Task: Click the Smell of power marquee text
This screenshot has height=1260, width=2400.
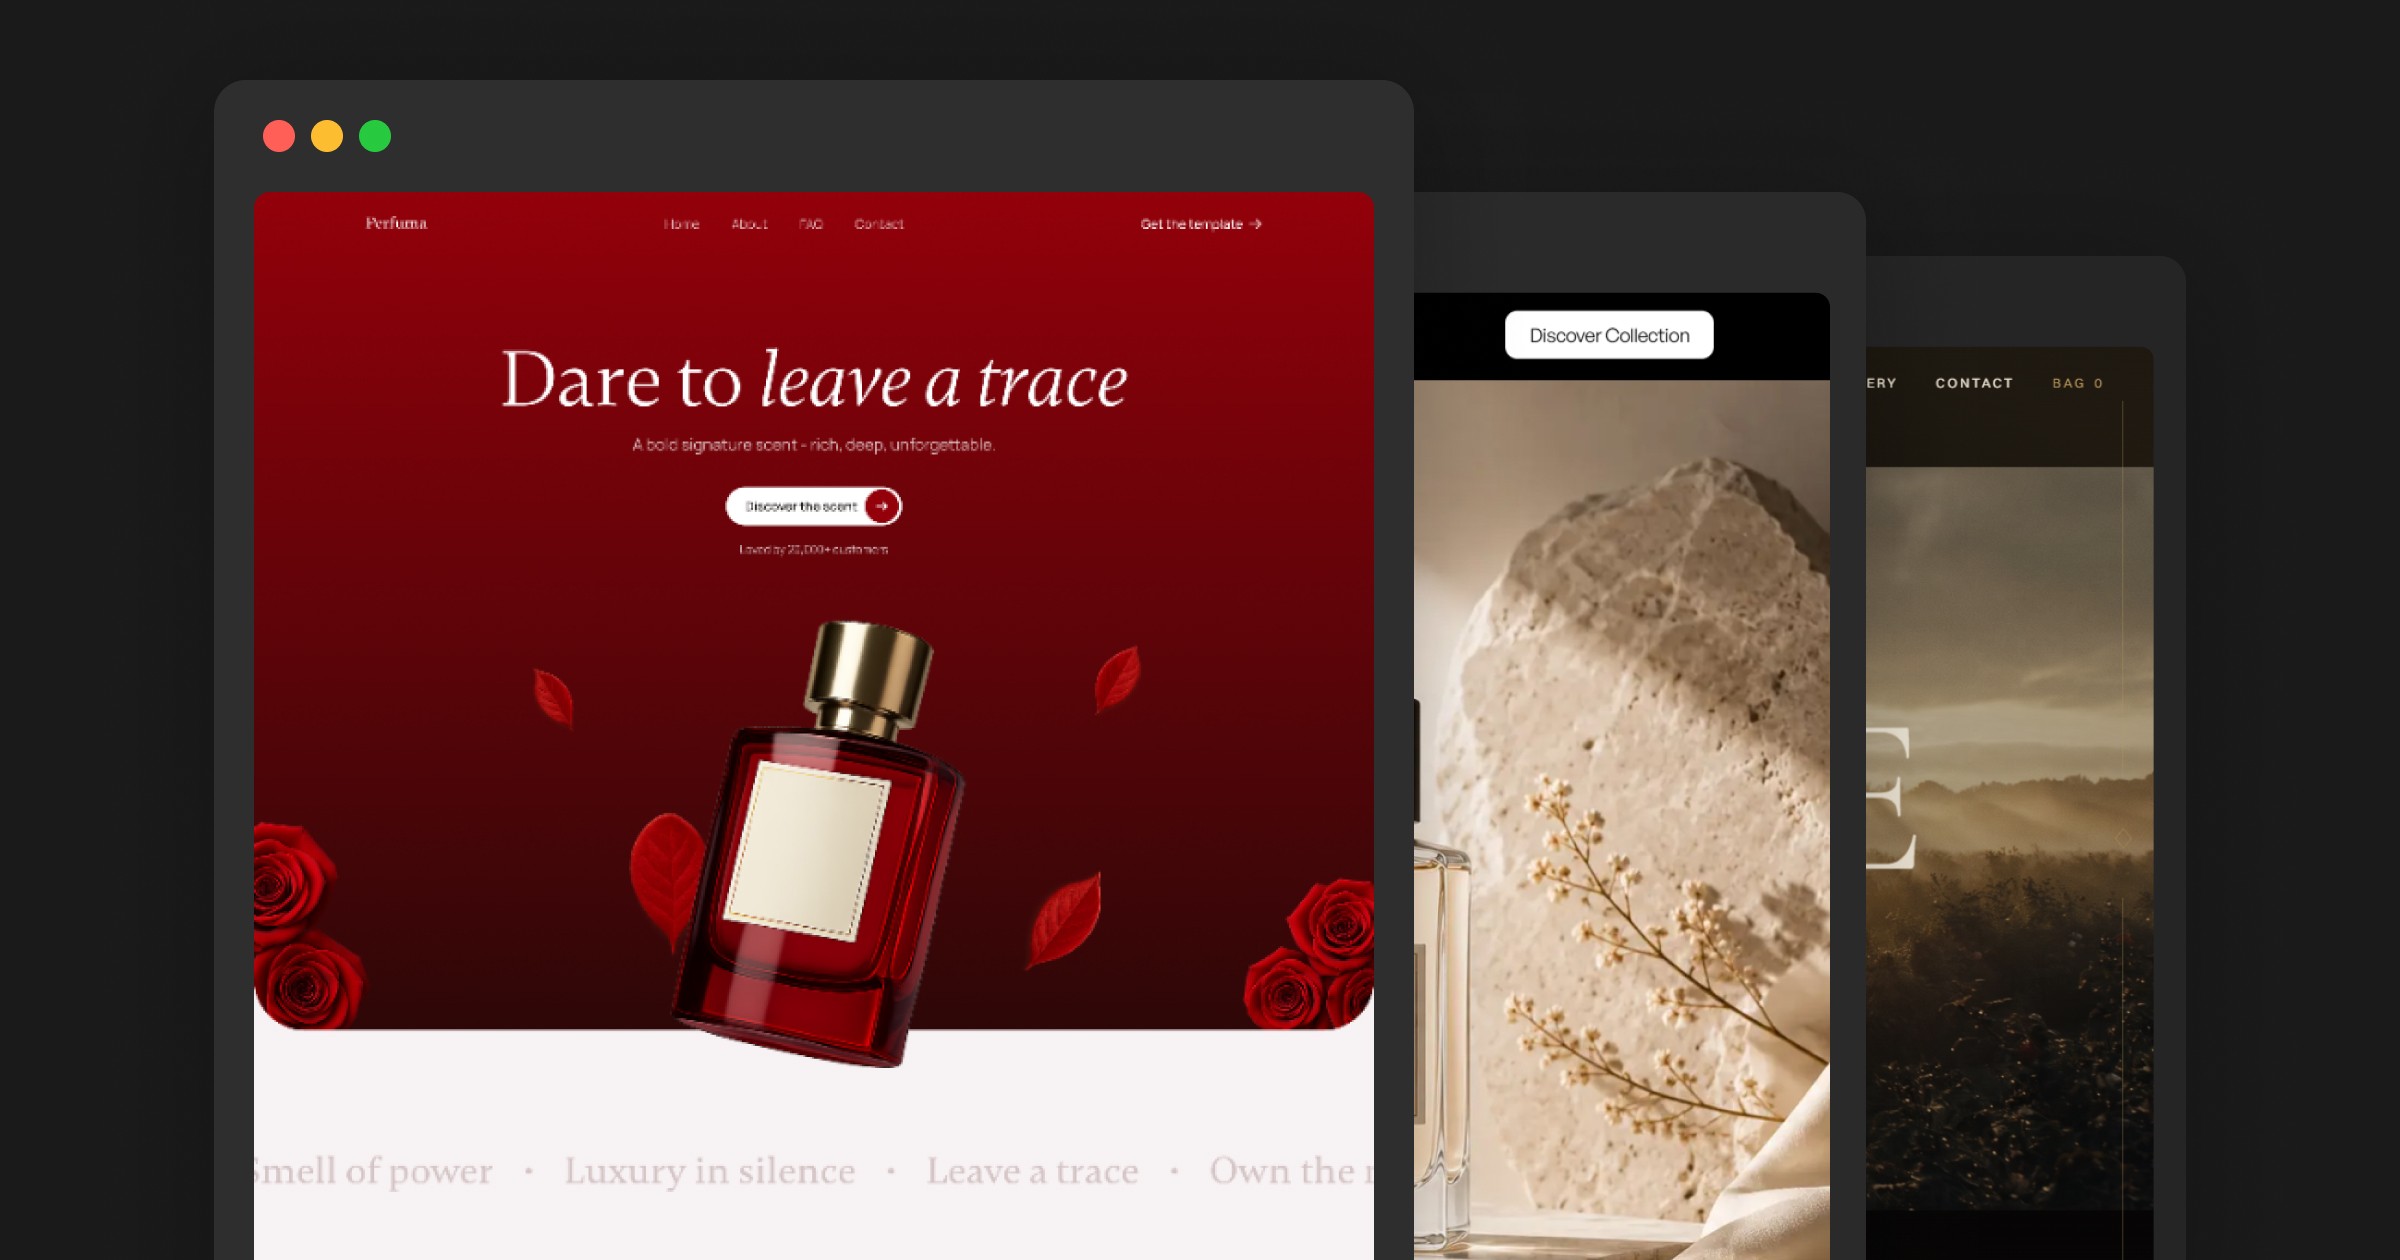Action: [373, 1171]
